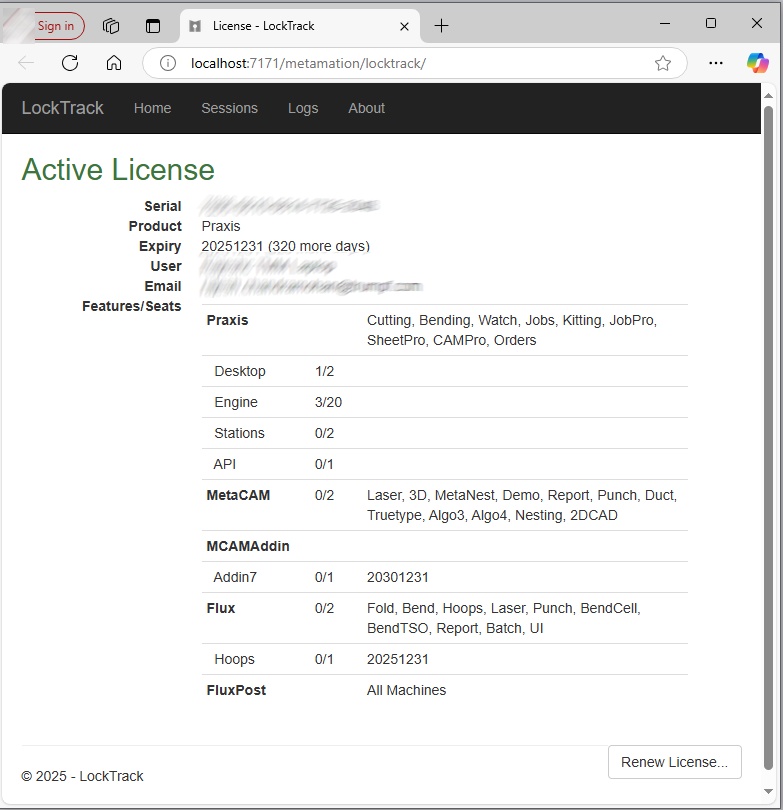Reload the page with refresh icon
783x810 pixels.
coord(70,63)
